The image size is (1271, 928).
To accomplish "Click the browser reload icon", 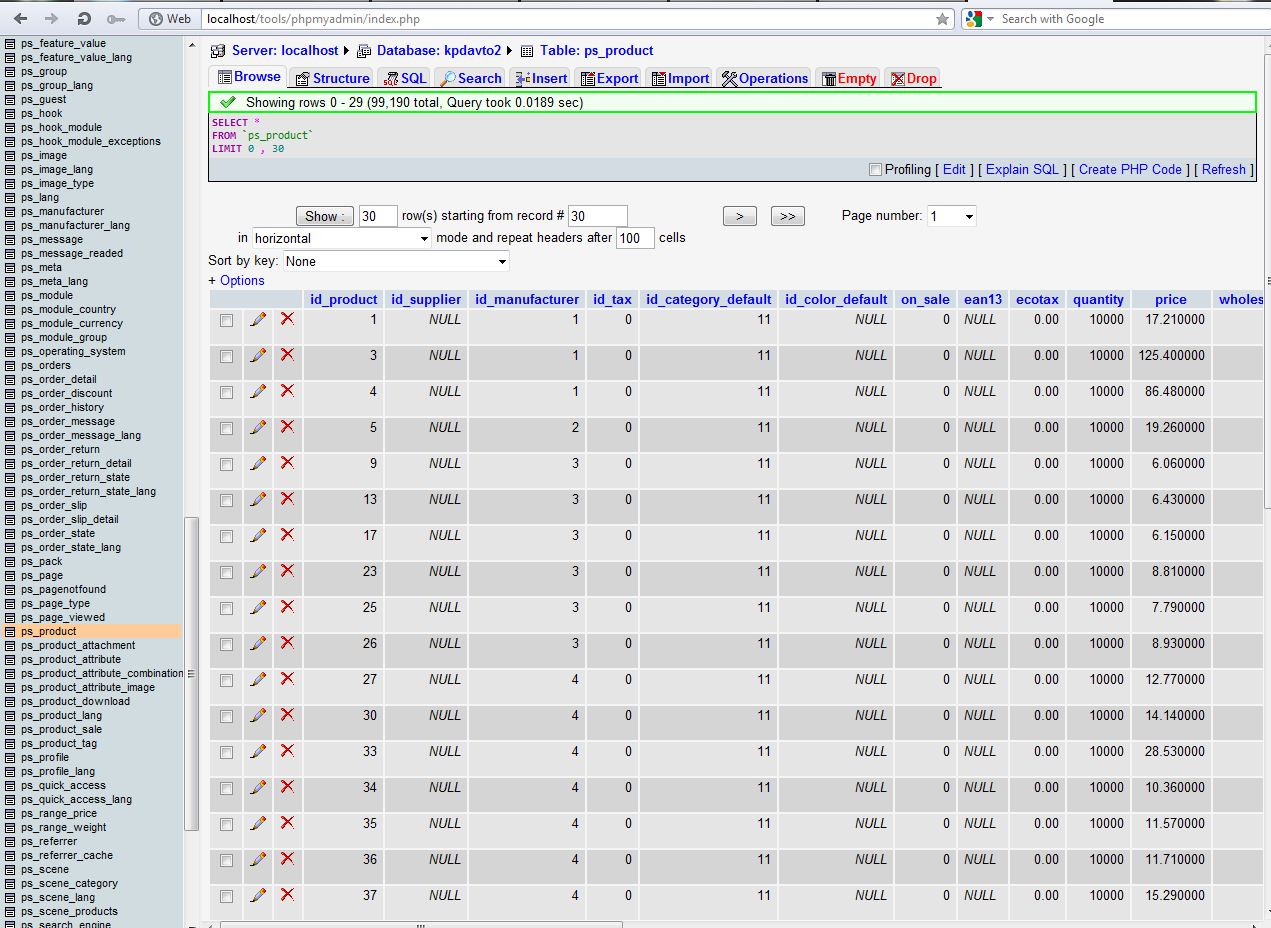I will 84,19.
